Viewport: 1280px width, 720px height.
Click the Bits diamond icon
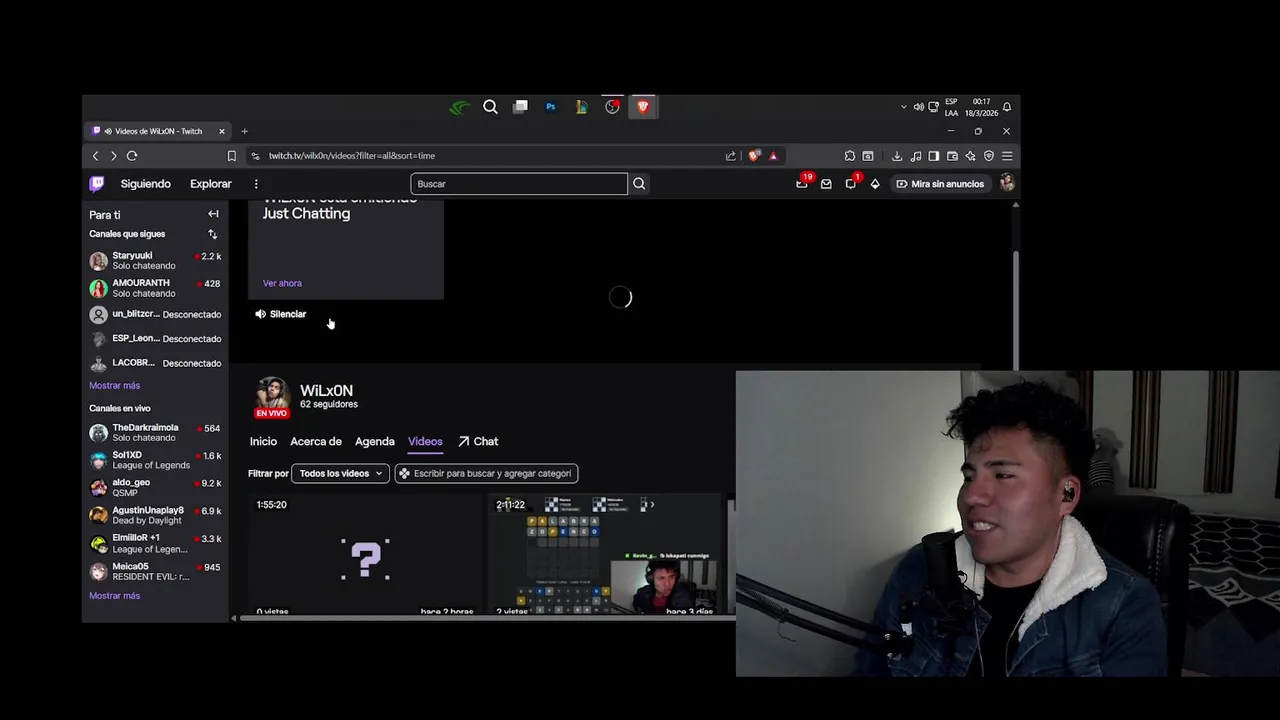pos(875,184)
